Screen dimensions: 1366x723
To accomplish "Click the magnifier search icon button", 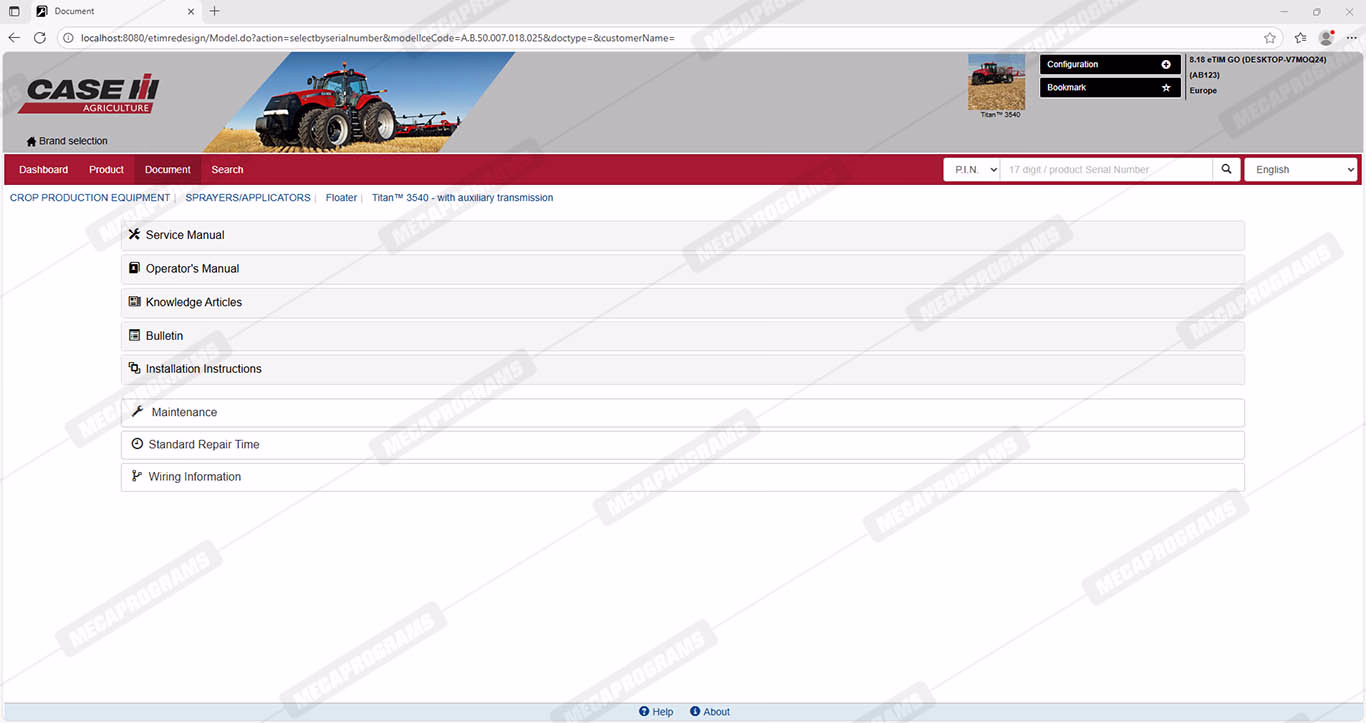I will [1227, 170].
